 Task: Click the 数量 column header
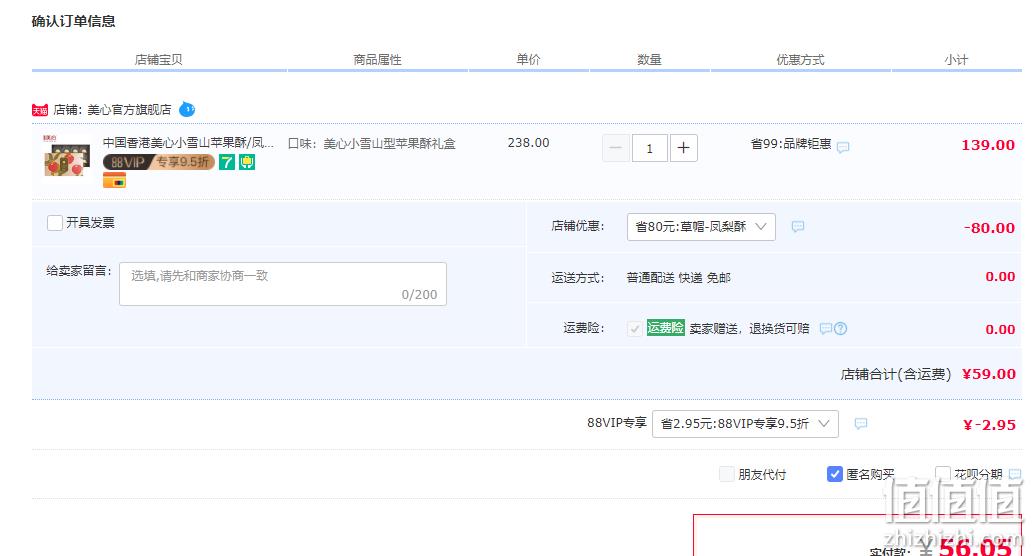coord(649,60)
